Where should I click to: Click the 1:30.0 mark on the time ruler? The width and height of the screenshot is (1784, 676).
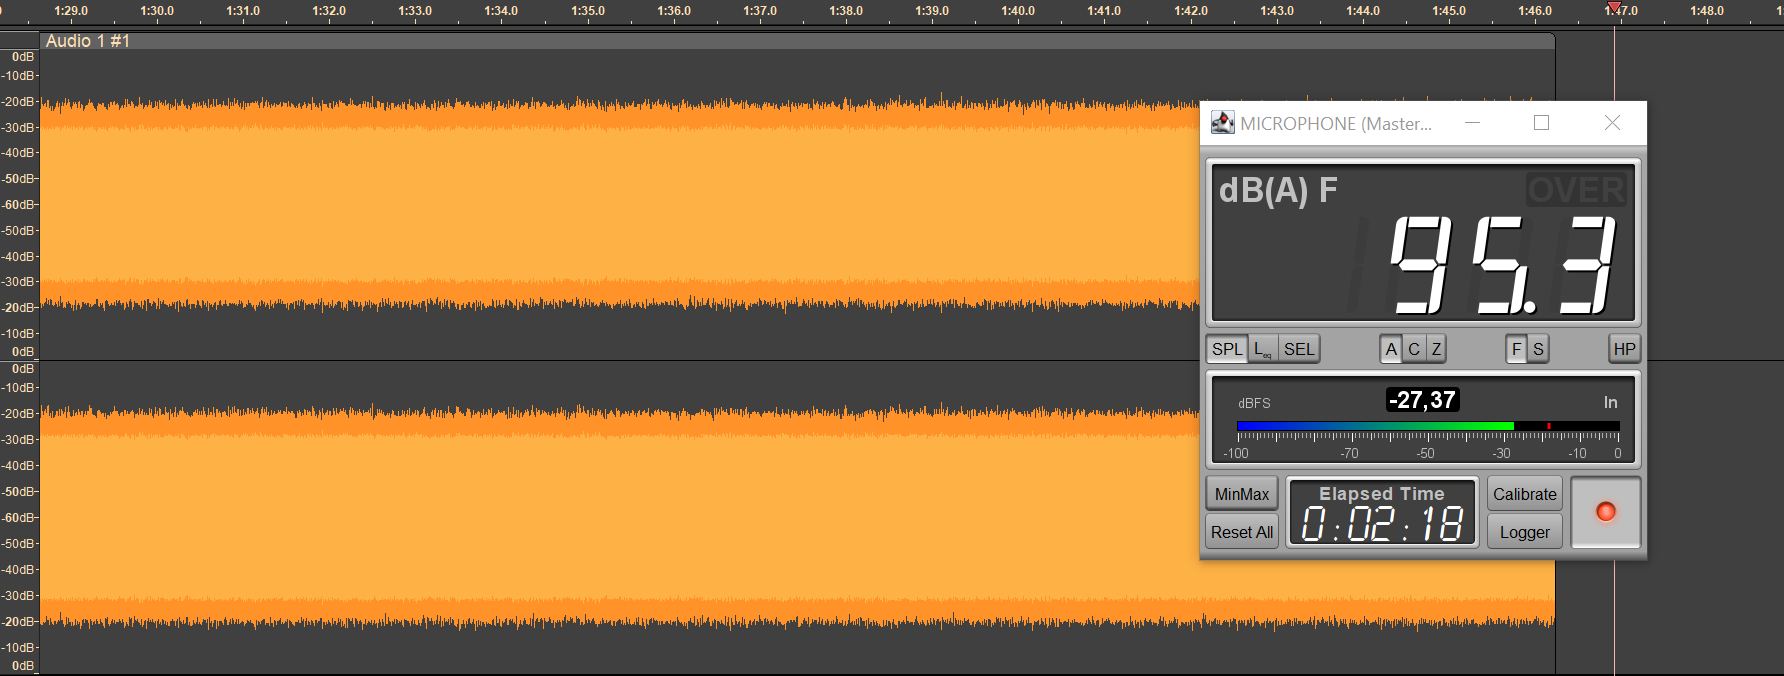(157, 11)
